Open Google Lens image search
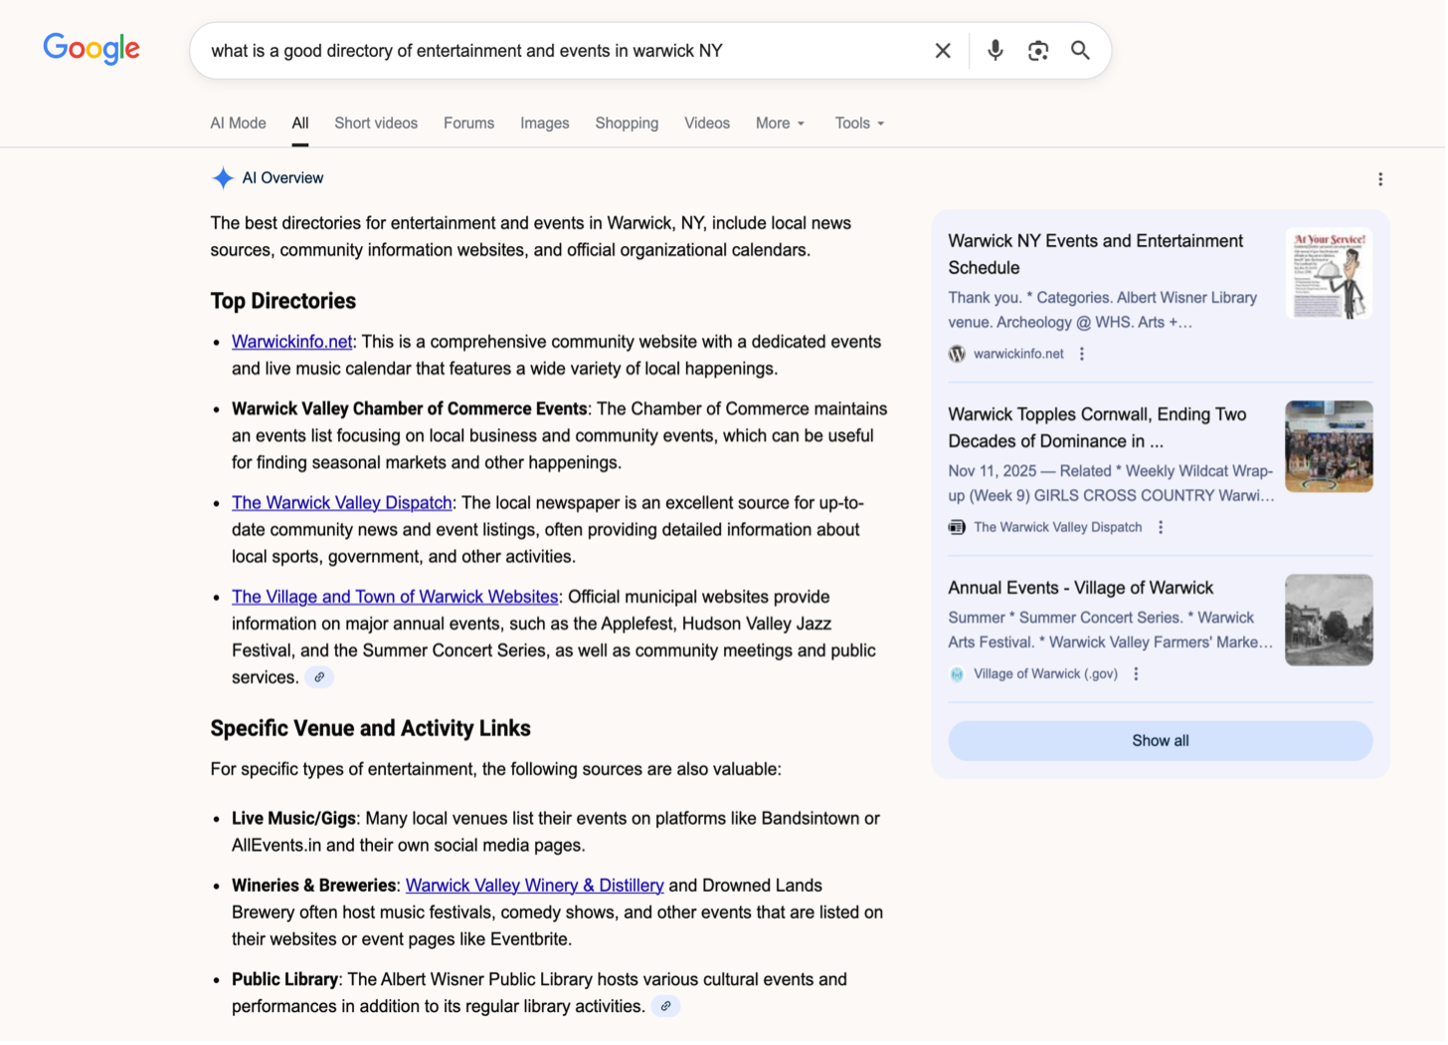The height and width of the screenshot is (1045, 1448). [1038, 51]
